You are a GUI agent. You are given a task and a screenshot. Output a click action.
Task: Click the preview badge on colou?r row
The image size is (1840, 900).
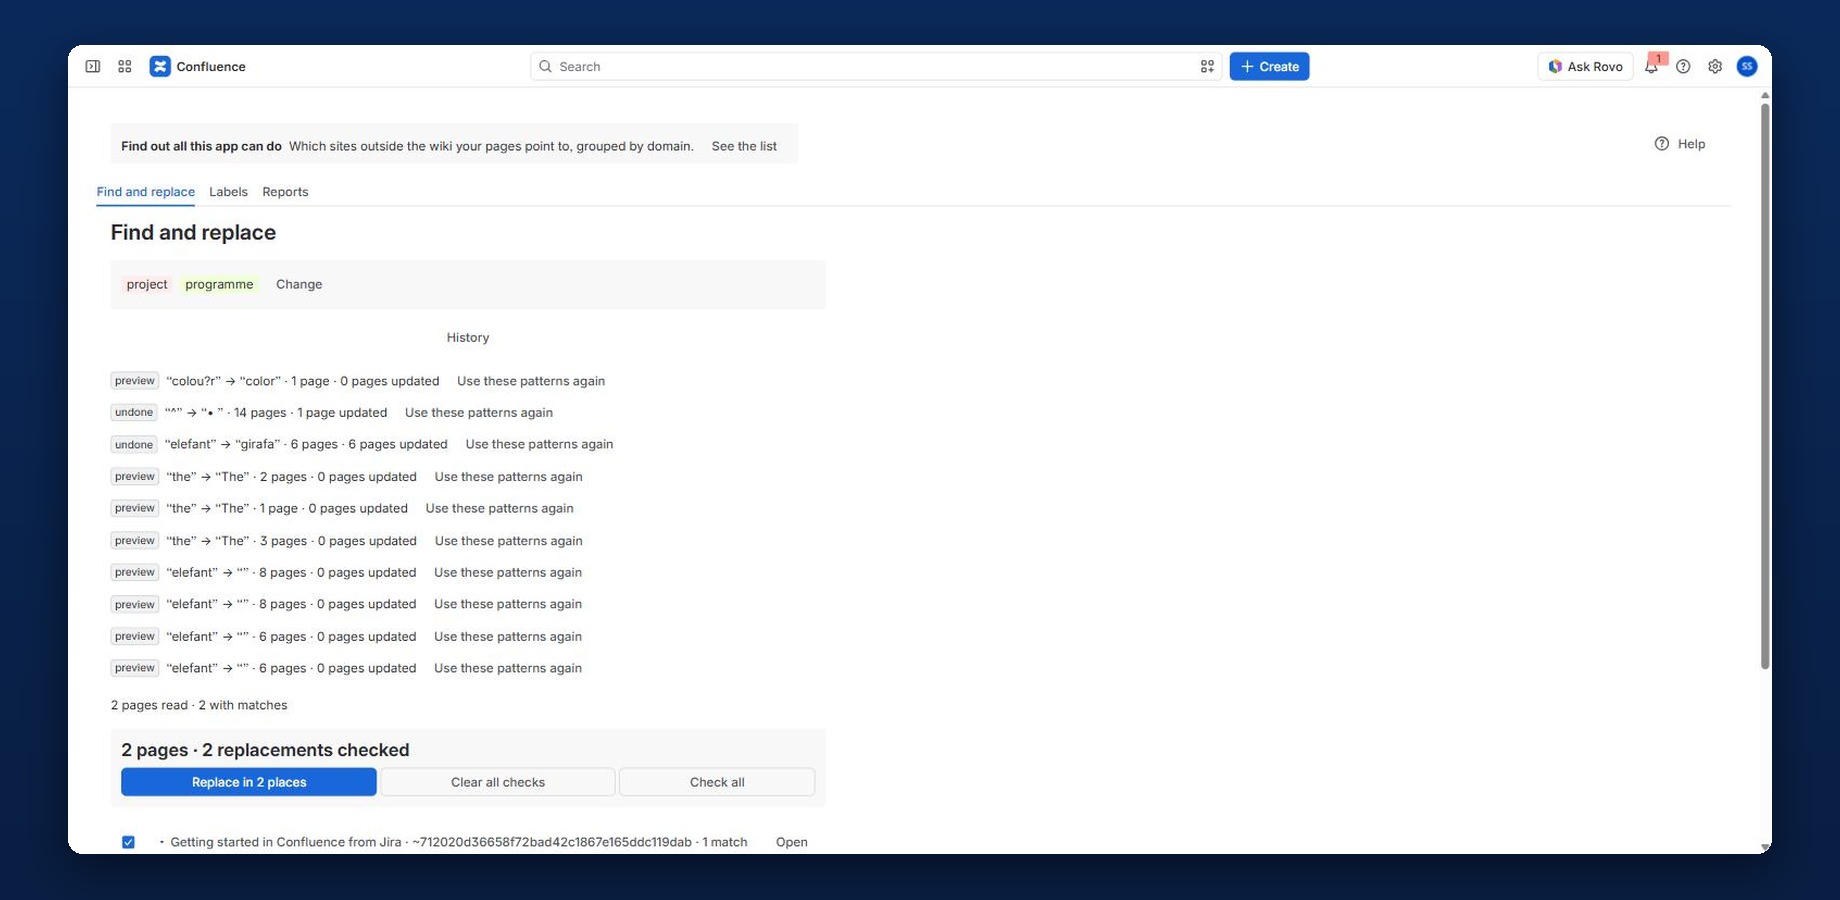[135, 381]
